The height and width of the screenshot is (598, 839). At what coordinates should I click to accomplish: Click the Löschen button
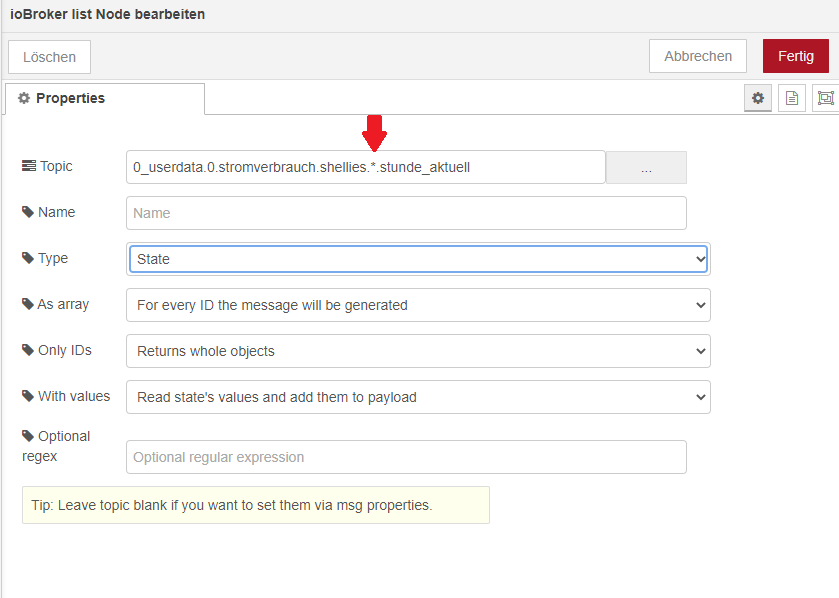click(x=49, y=57)
